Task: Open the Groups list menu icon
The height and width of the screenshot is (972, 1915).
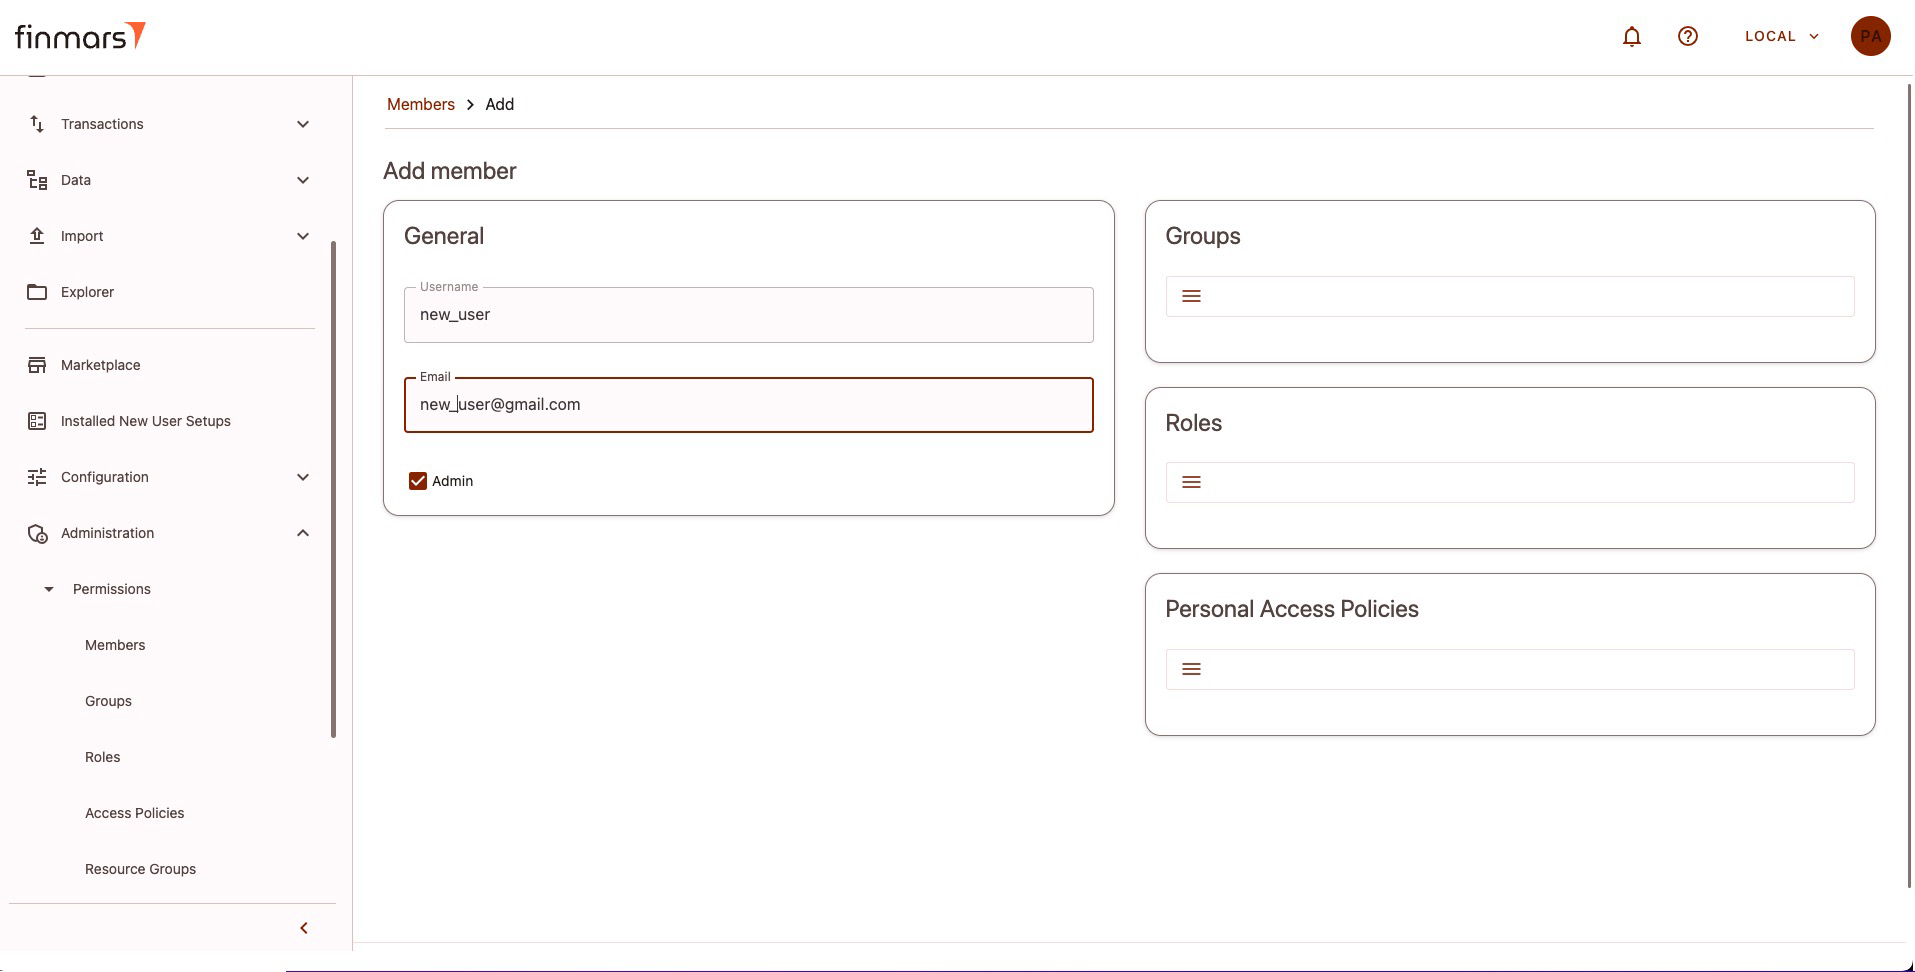Action: [x=1191, y=297]
